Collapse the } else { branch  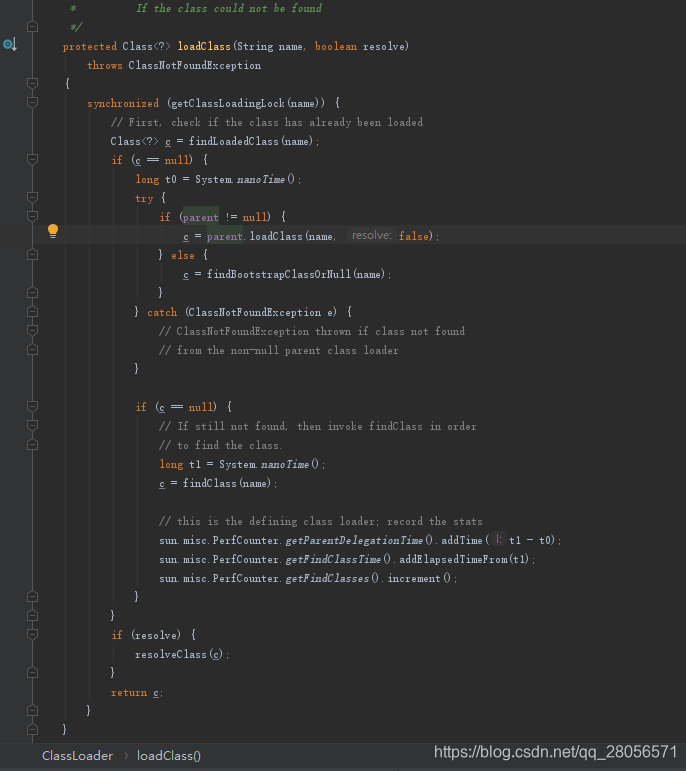coord(32,254)
